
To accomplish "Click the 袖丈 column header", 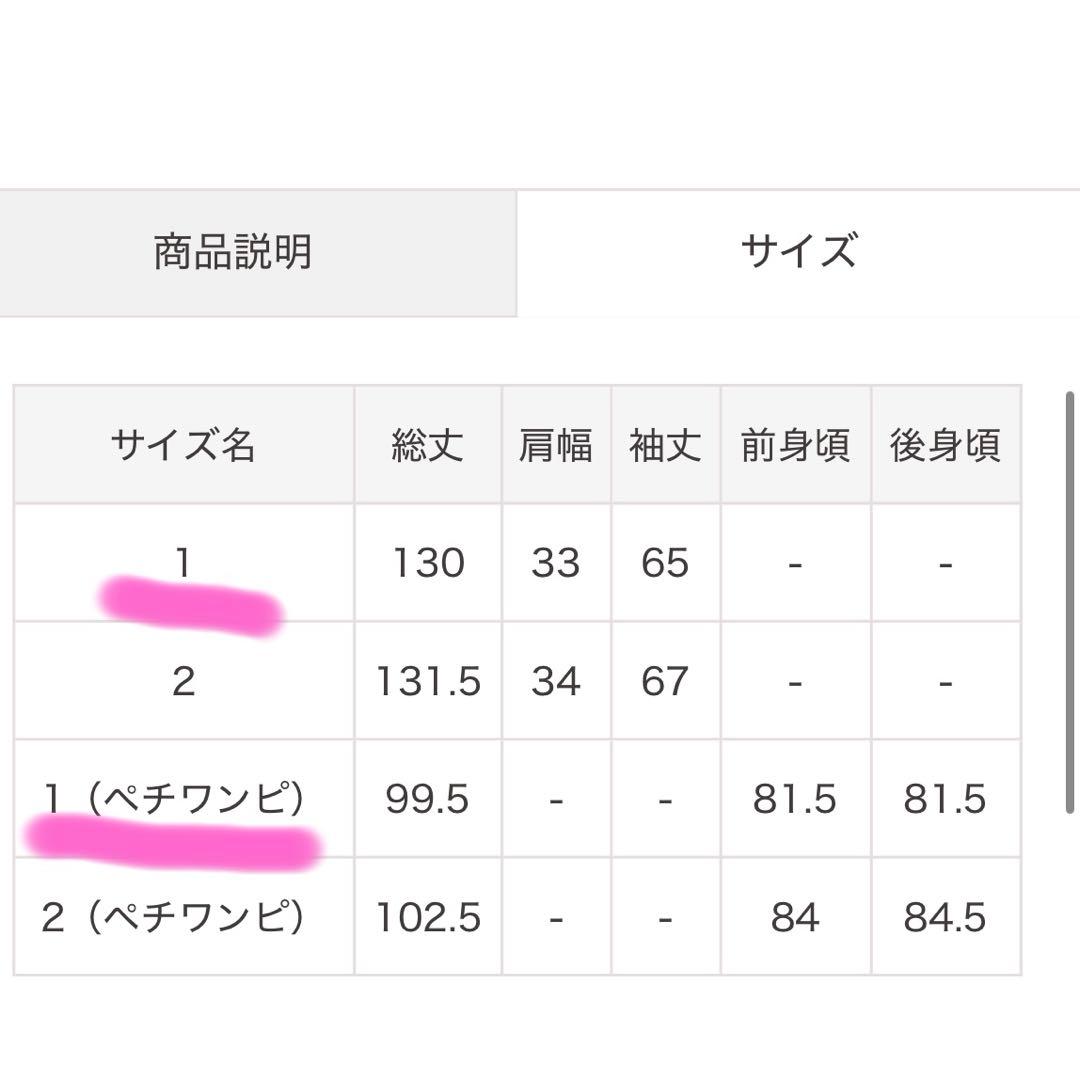I will point(664,445).
